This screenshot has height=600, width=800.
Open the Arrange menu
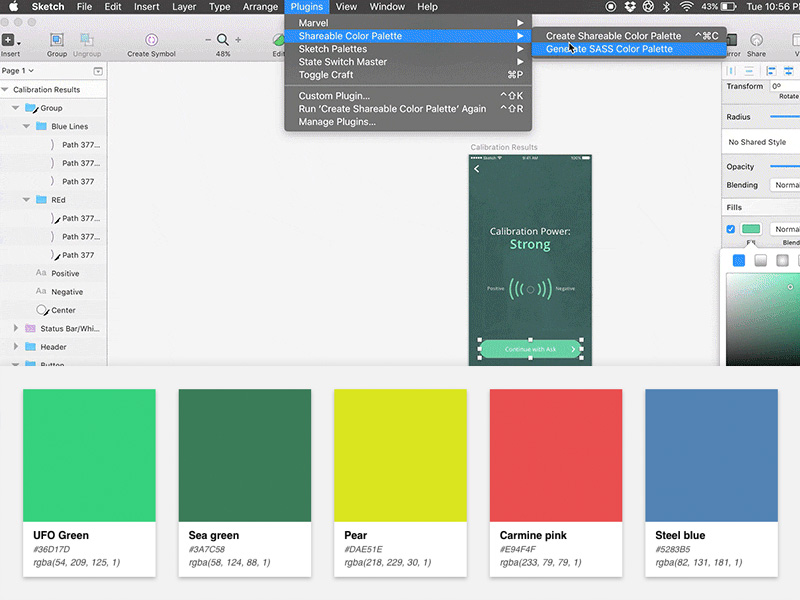coord(260,7)
